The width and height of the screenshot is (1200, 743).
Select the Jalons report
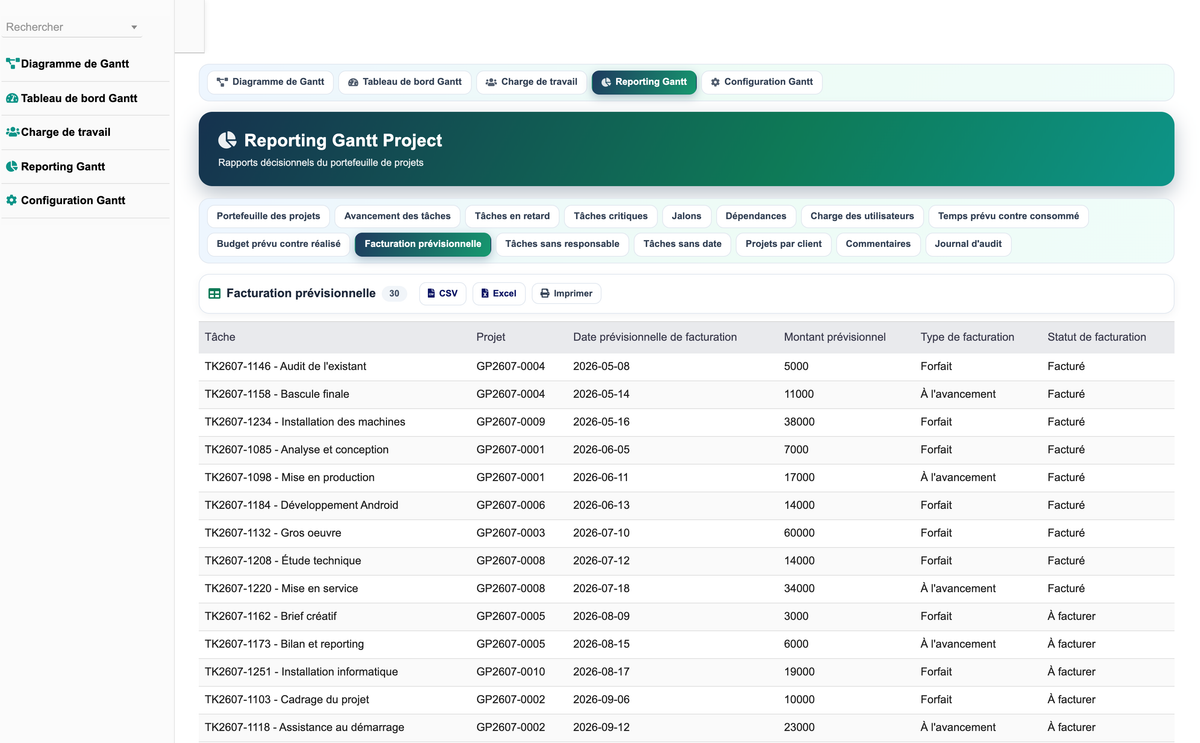[x=686, y=216]
